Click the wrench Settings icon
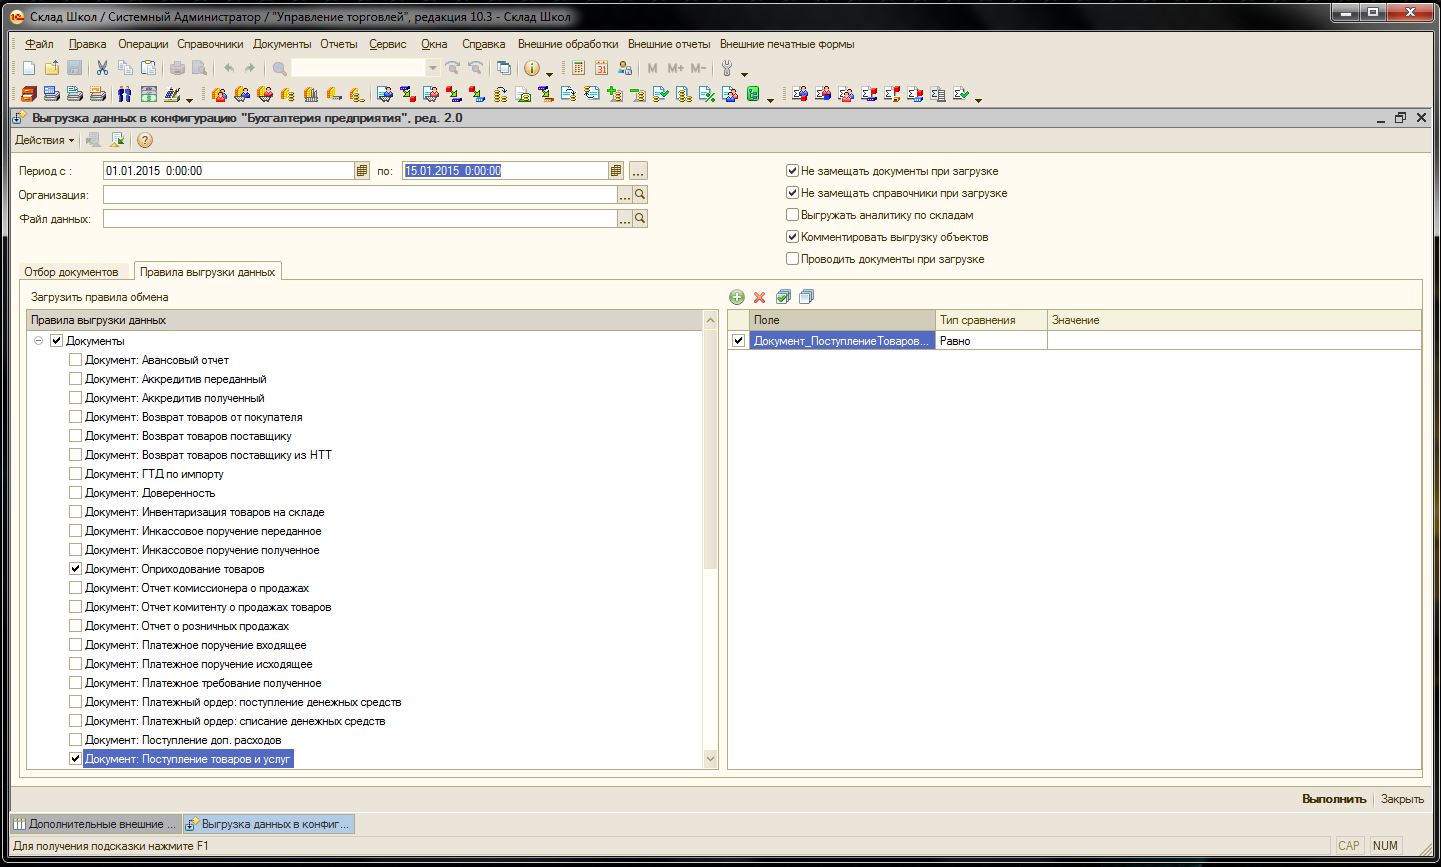The height and width of the screenshot is (867, 1441). pyautogui.click(x=727, y=68)
